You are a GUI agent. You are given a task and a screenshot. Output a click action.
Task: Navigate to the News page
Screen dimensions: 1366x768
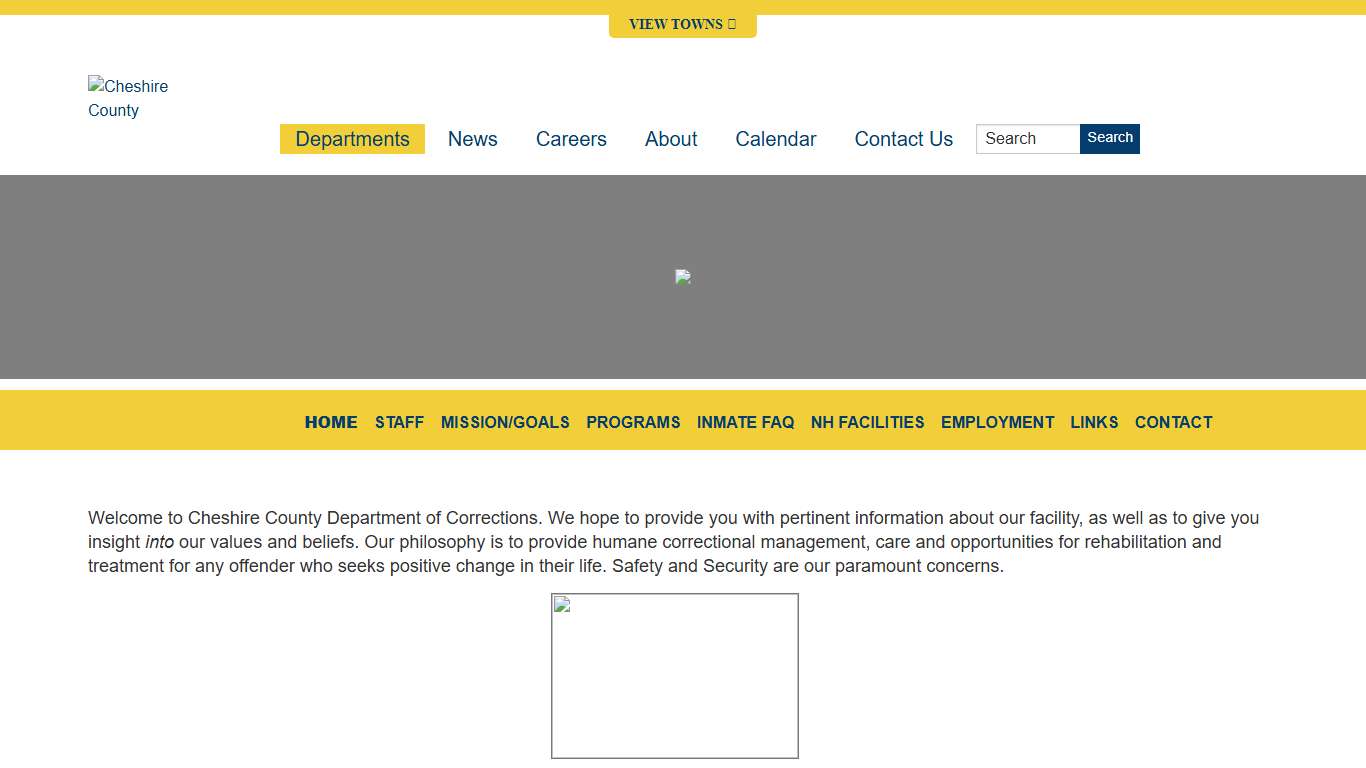click(x=472, y=139)
